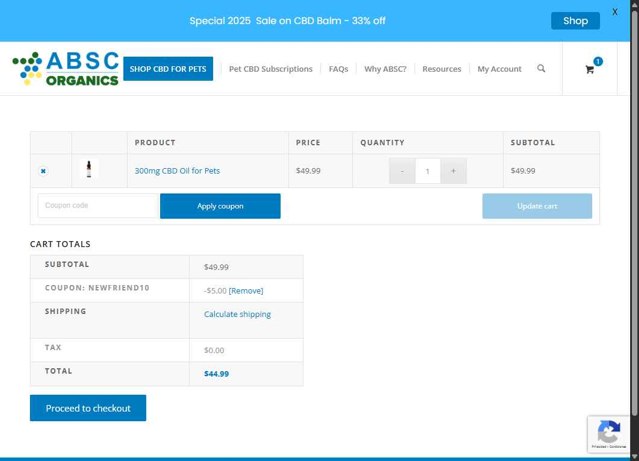Click the tax value $0.00

pyautogui.click(x=214, y=350)
